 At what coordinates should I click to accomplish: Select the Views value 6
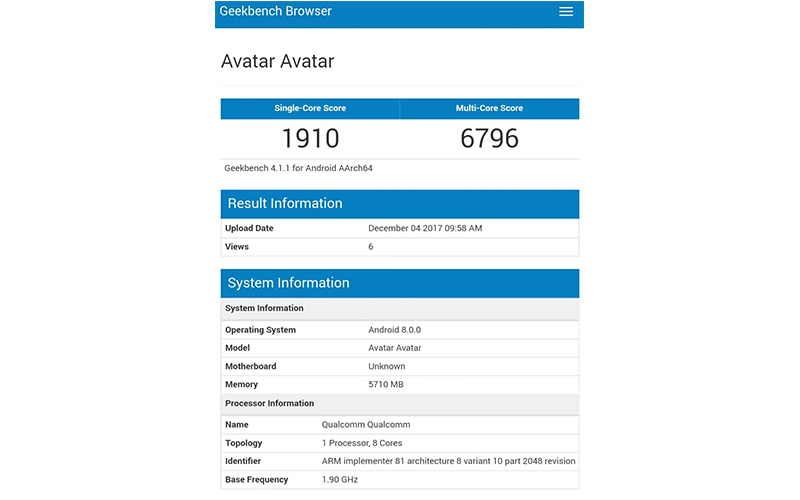(371, 246)
